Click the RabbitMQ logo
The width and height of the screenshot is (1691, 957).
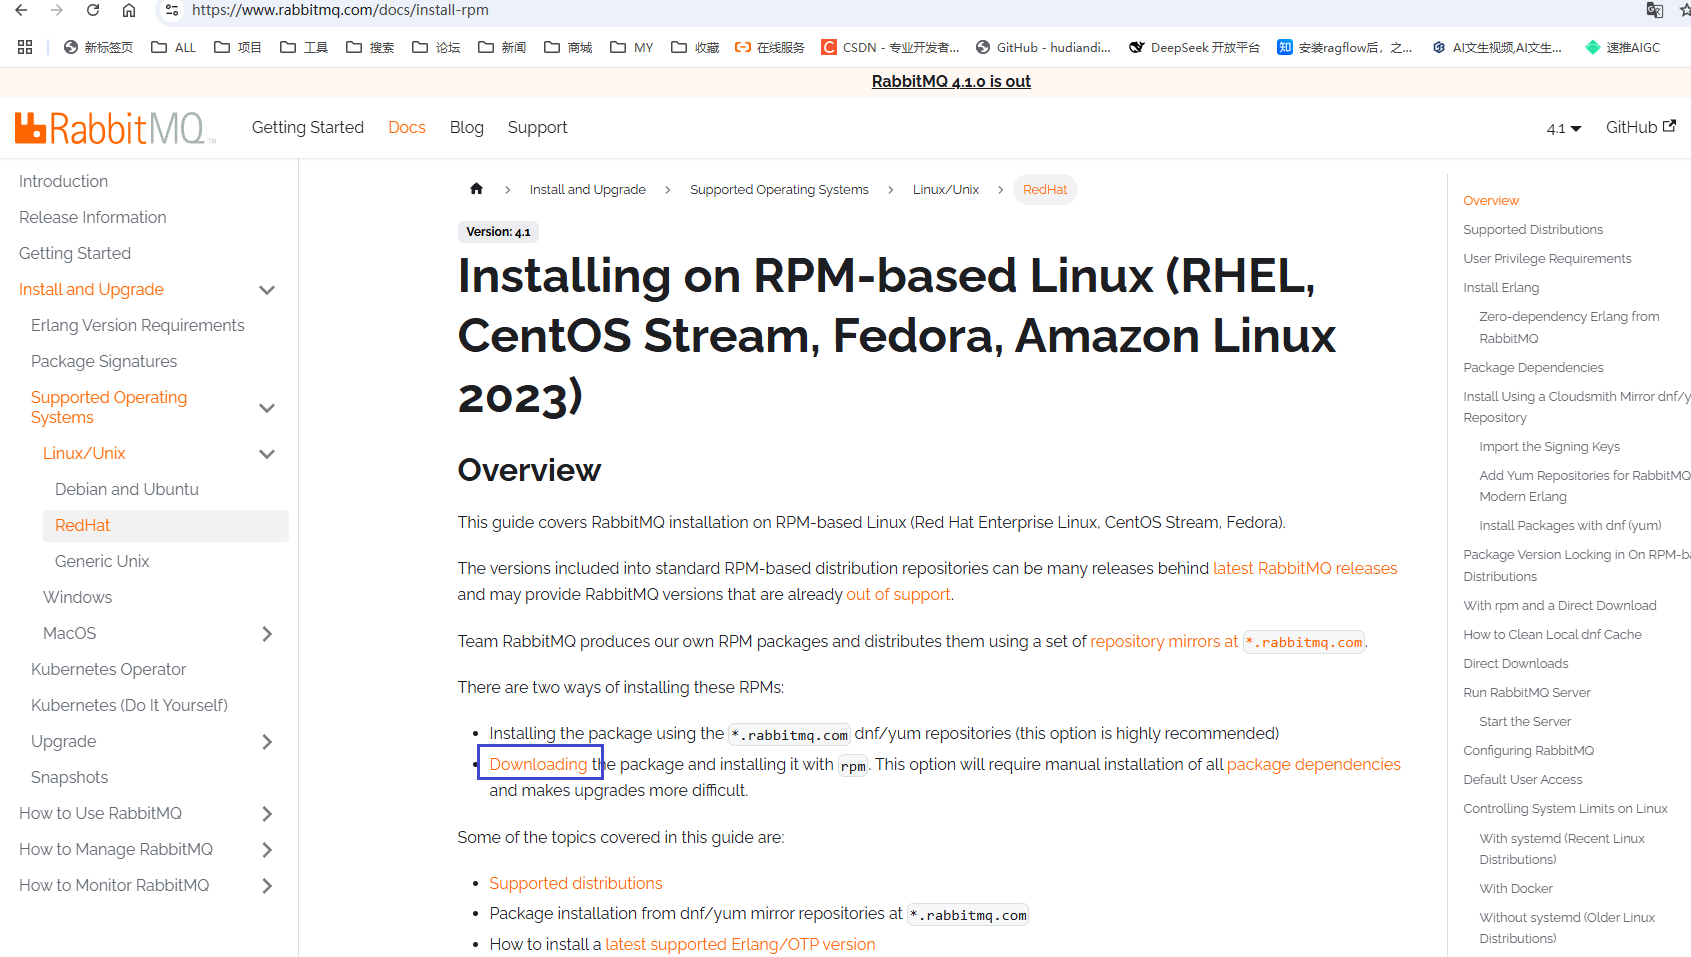coord(115,128)
